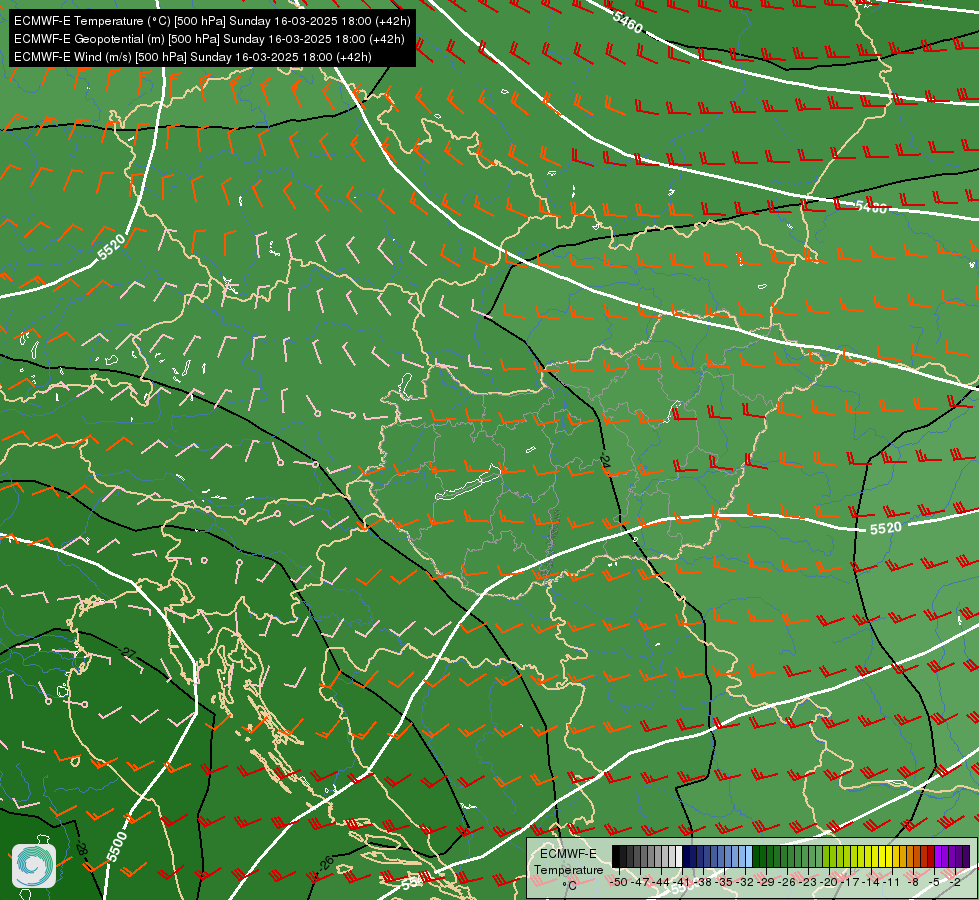Click the 5500 geopotential contour label
This screenshot has height=900, width=979.
click(116, 847)
